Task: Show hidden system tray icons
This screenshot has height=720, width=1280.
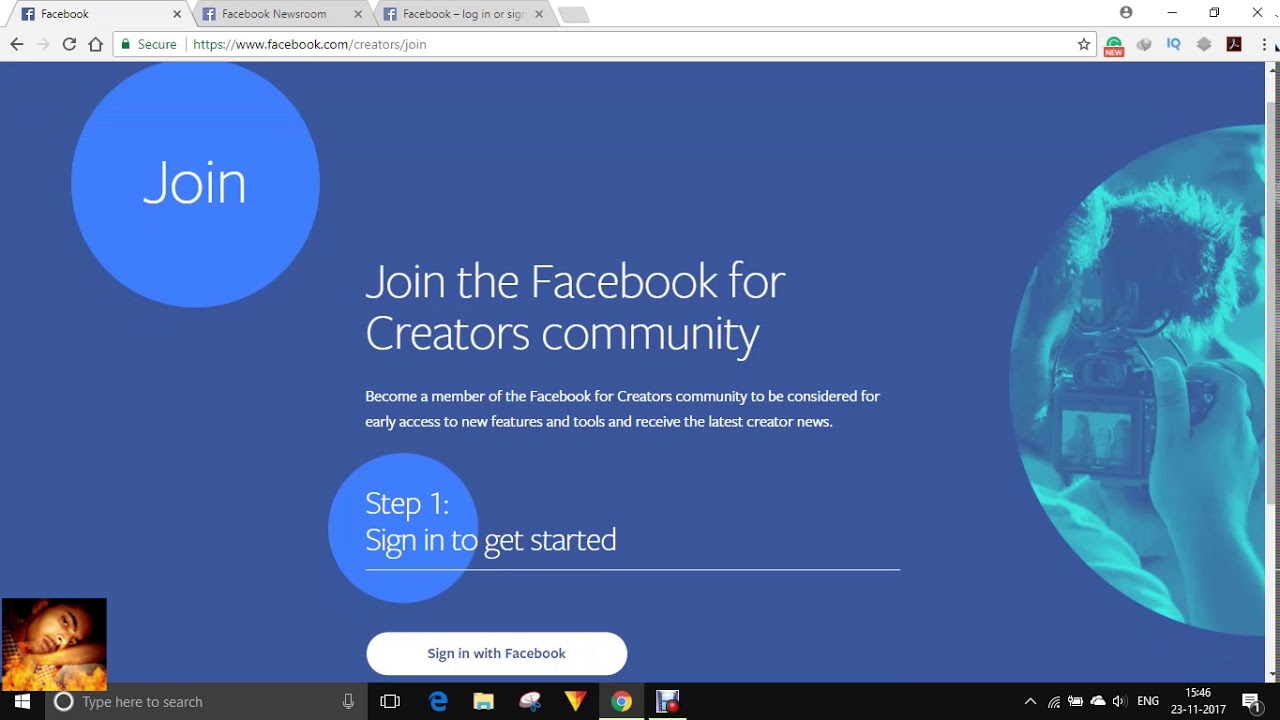Action: (1030, 701)
